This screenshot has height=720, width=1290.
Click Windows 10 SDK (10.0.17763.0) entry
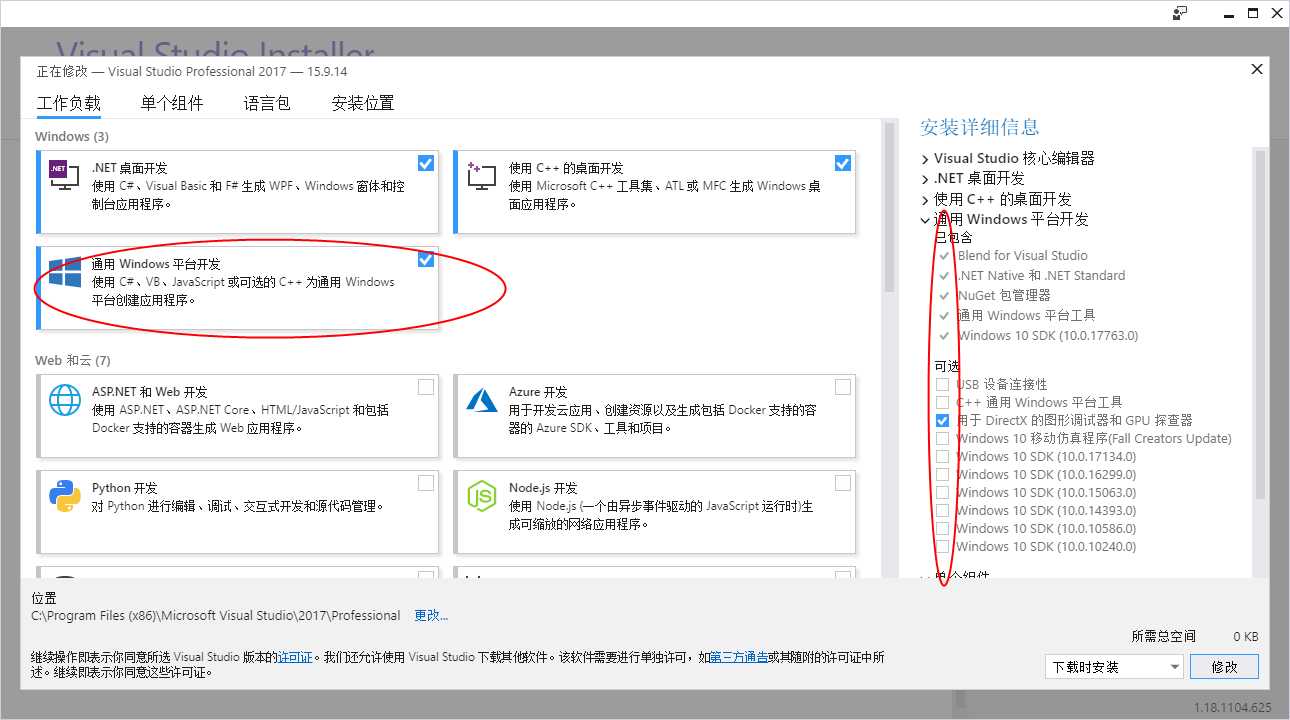1047,335
